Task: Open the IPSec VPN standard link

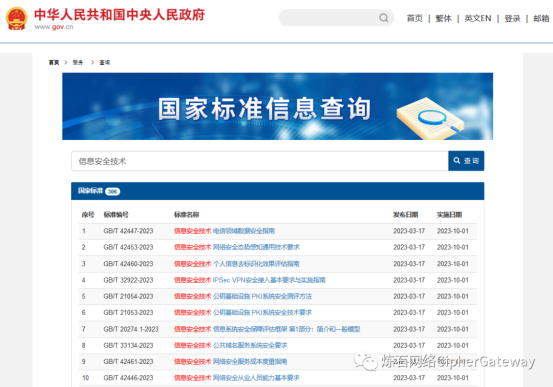Action: (x=250, y=280)
